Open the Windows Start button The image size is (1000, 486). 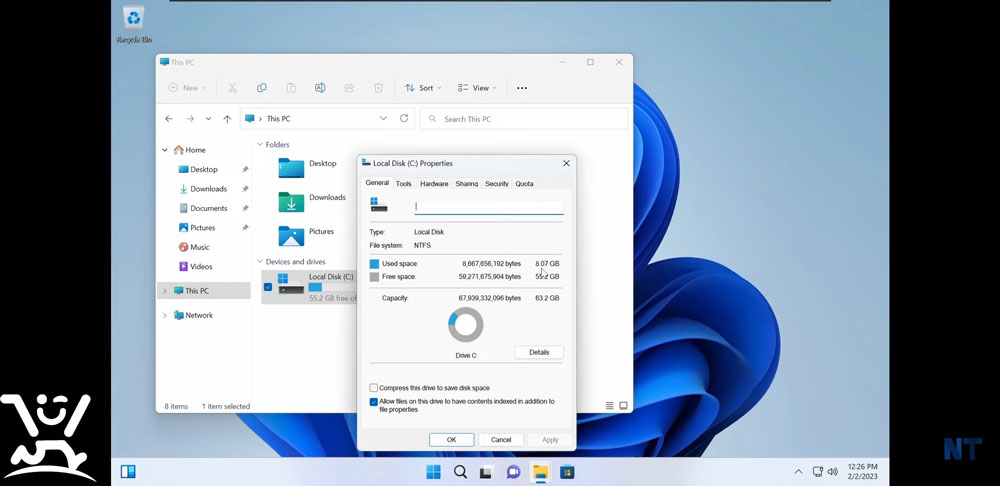tap(433, 472)
